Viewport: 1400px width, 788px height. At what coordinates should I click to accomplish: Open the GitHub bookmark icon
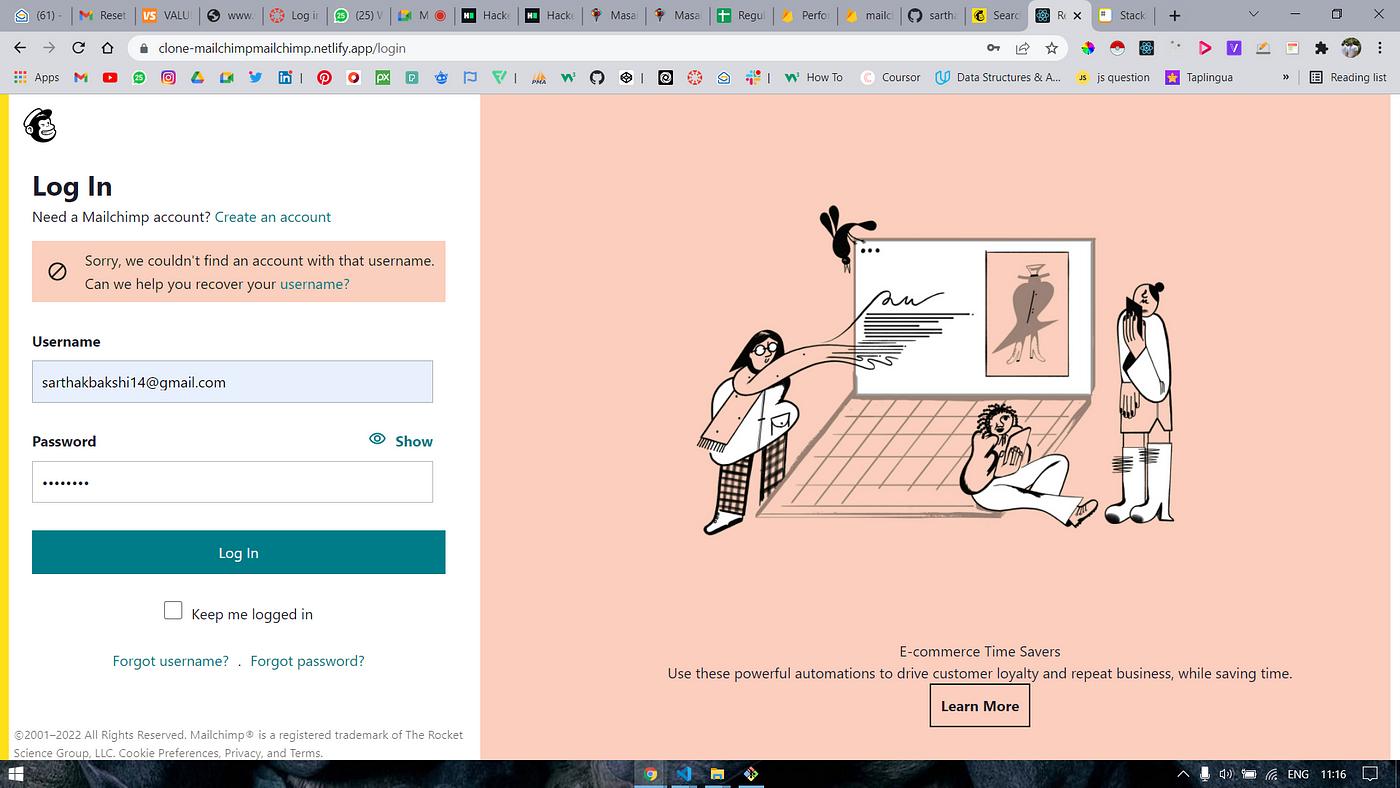[597, 77]
